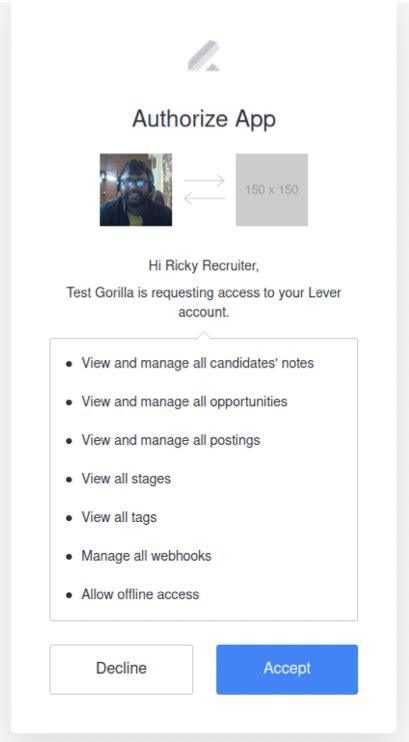Viewport: 409px width, 742px height.
Task: Click the View all tags permission
Action: coord(119,517)
